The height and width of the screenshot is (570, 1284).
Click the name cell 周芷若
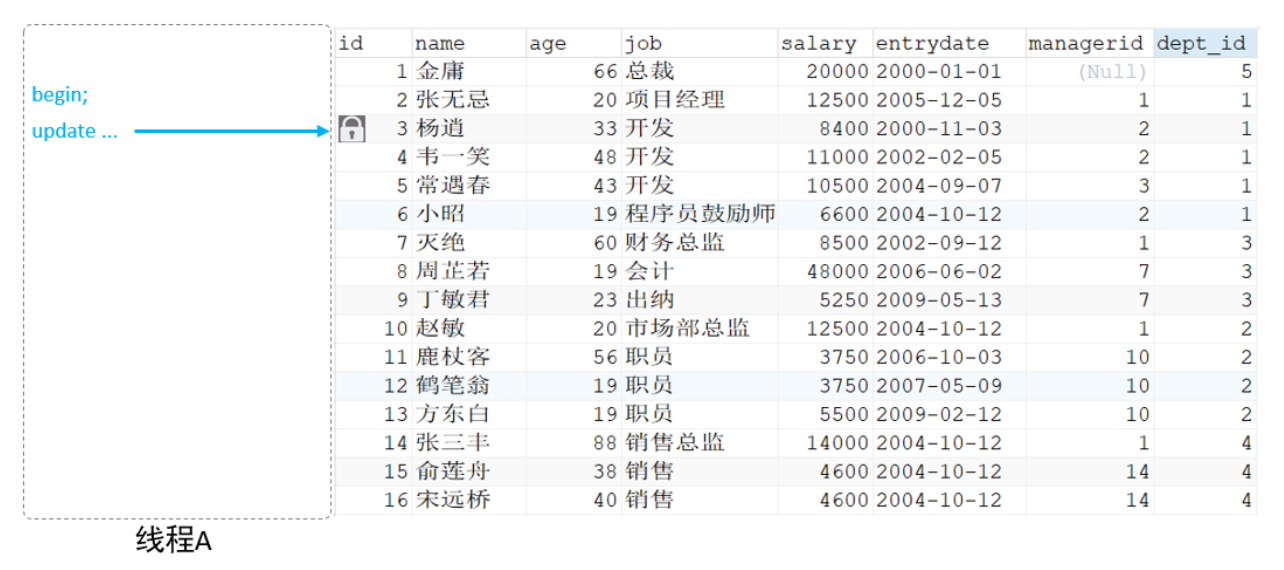pos(453,271)
